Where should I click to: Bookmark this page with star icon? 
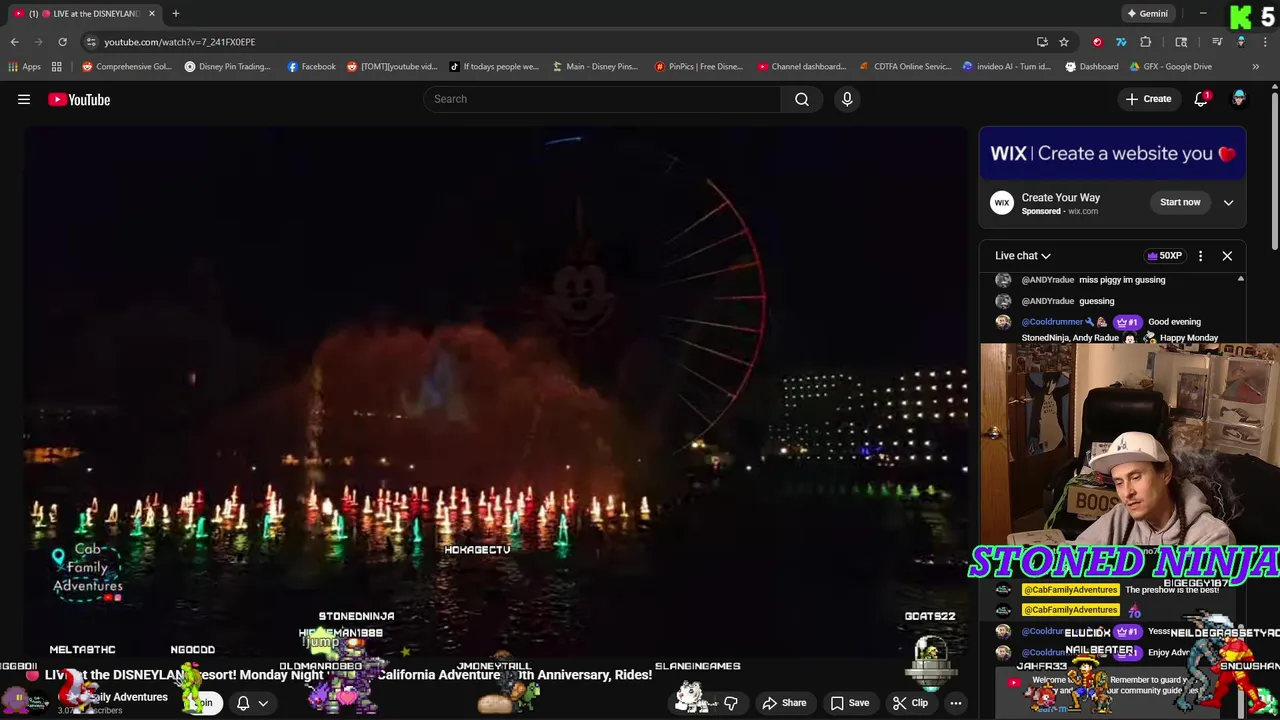coord(1064,42)
